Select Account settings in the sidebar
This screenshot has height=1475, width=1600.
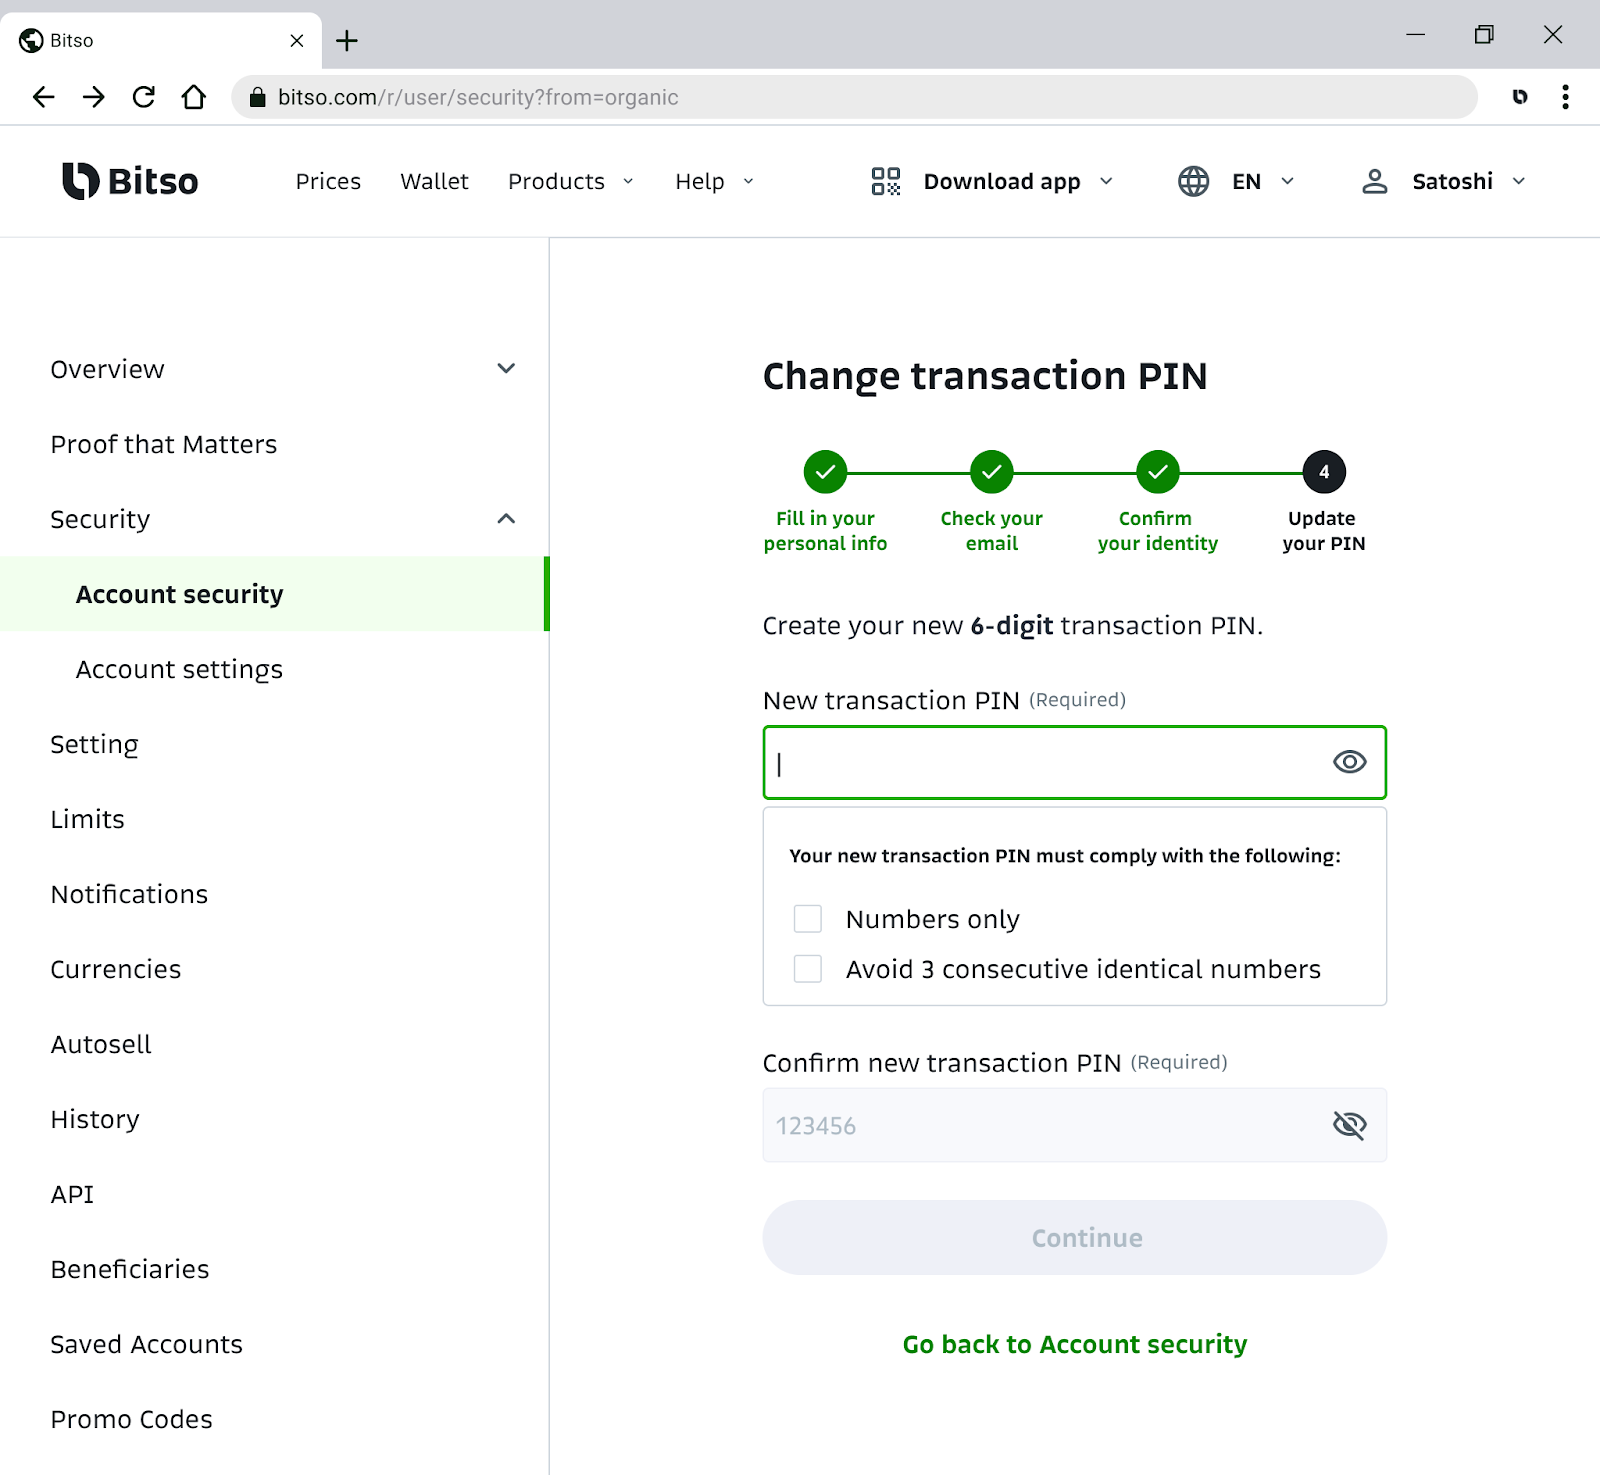179,669
